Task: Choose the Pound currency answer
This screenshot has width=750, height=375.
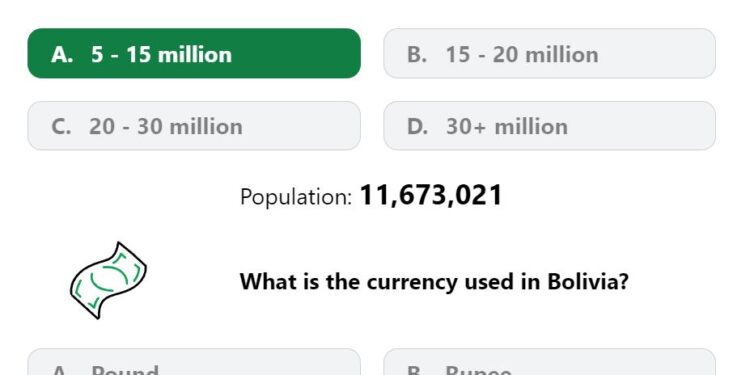Action: pos(194,362)
